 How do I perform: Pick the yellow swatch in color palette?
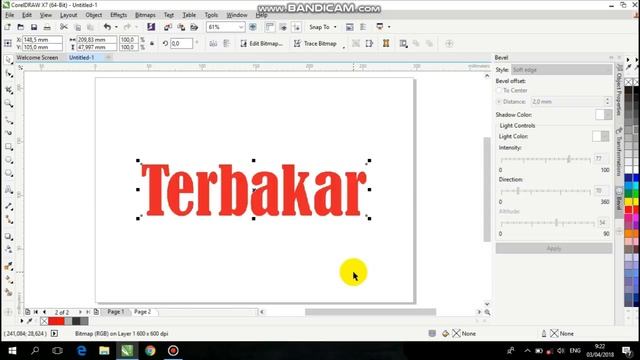coord(629,202)
